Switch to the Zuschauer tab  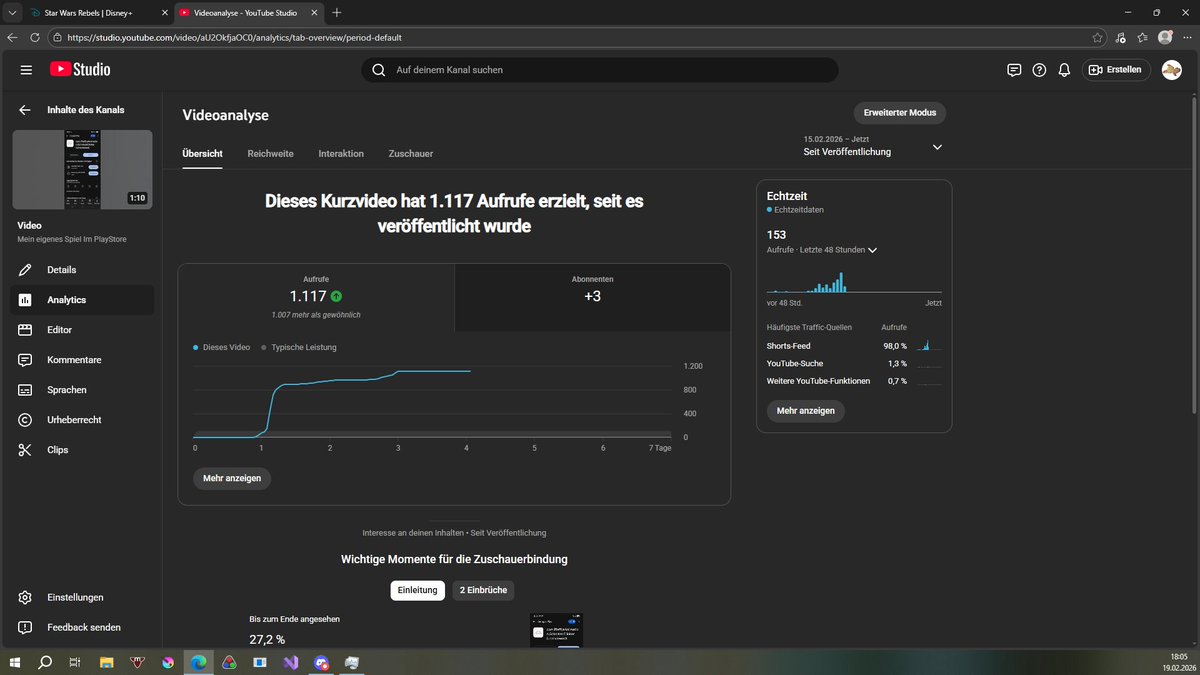(x=411, y=154)
